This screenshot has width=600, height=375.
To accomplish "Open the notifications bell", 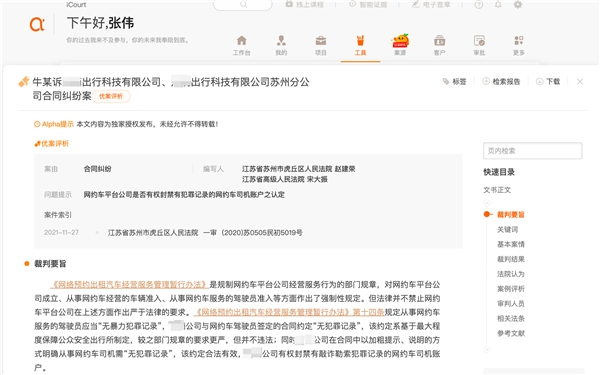I will pos(498,5).
